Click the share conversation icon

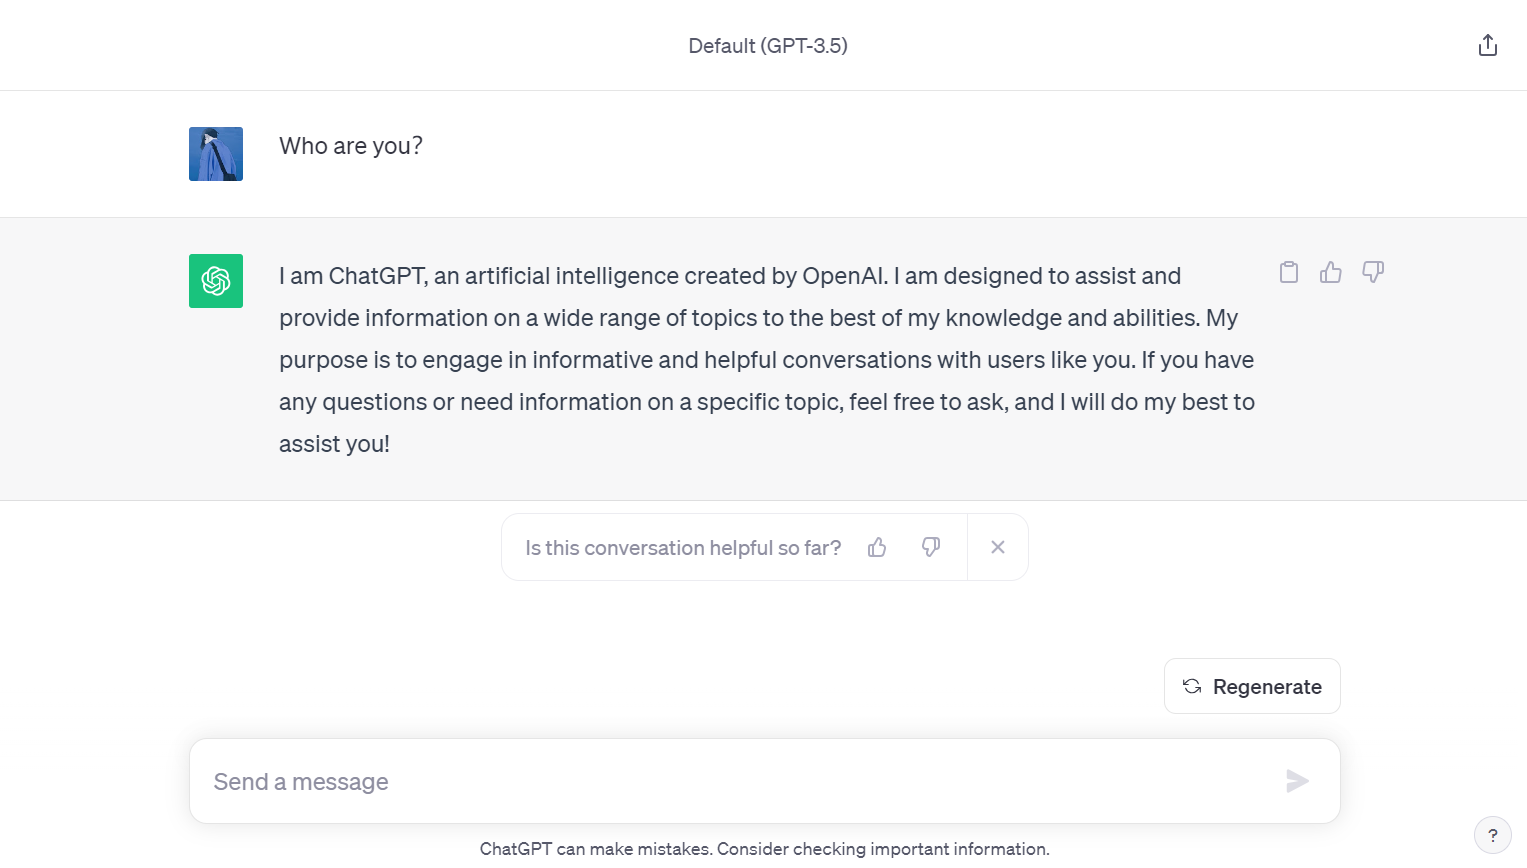pyautogui.click(x=1488, y=45)
